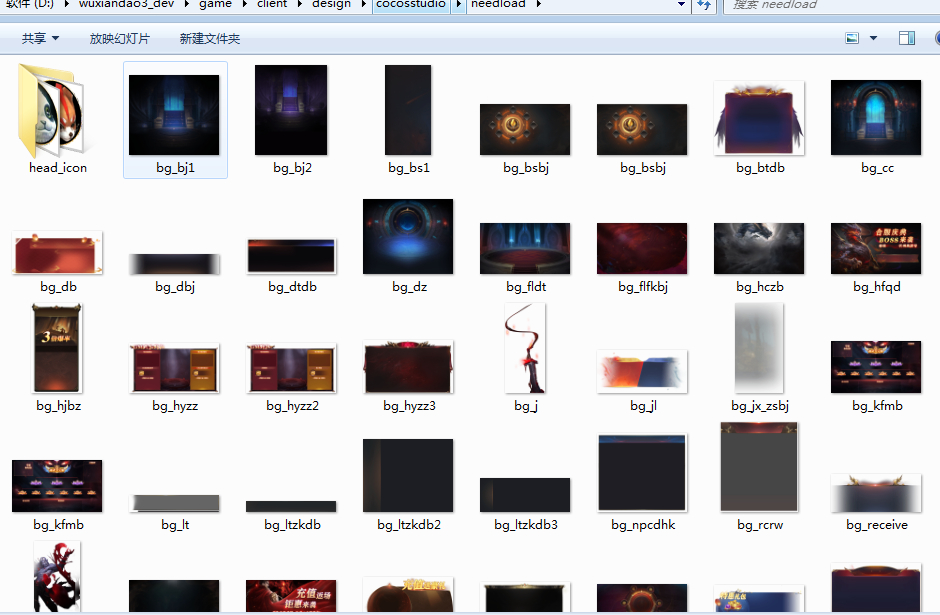Toggle the preview pane icon
940x615 pixels.
907,38
